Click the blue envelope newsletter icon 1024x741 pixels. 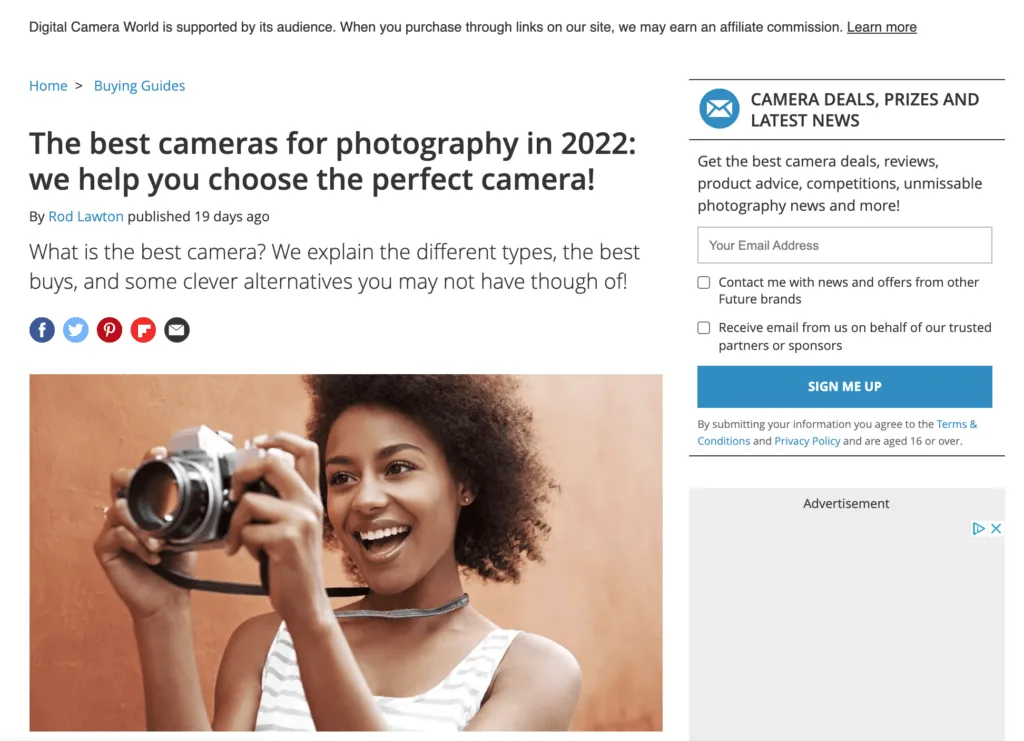click(x=718, y=109)
